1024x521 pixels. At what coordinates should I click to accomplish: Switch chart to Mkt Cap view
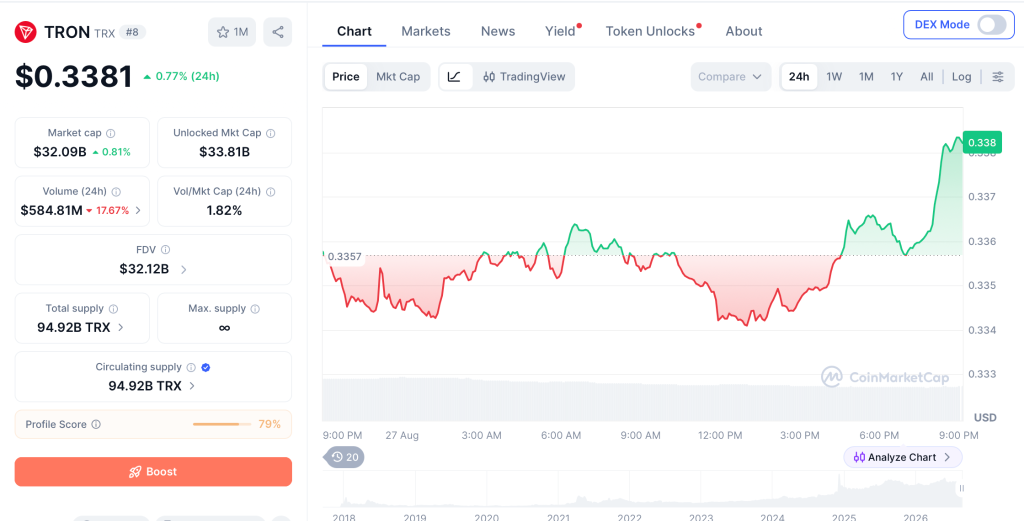point(398,76)
